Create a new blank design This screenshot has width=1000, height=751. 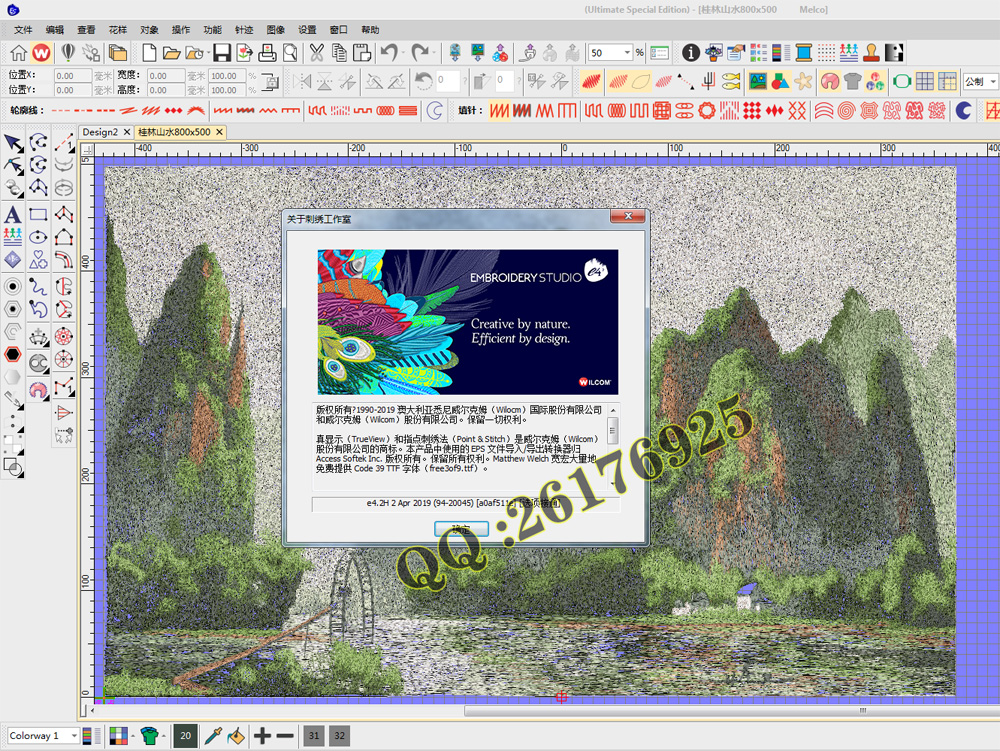[x=149, y=53]
